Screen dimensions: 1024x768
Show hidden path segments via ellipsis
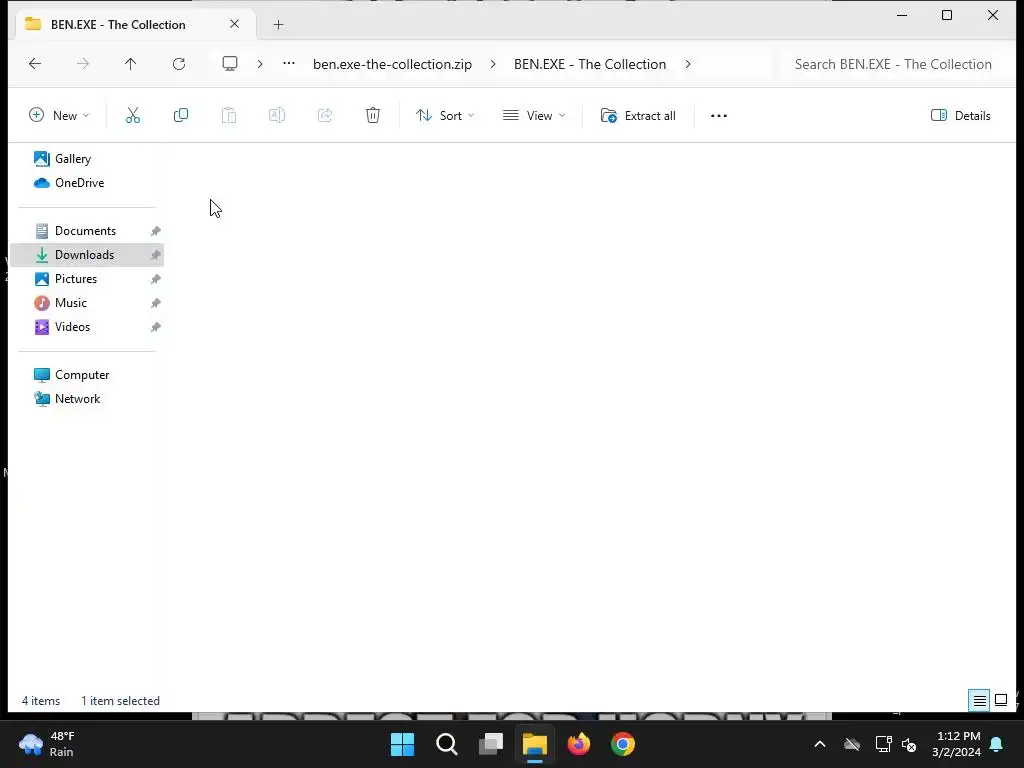pyautogui.click(x=289, y=63)
